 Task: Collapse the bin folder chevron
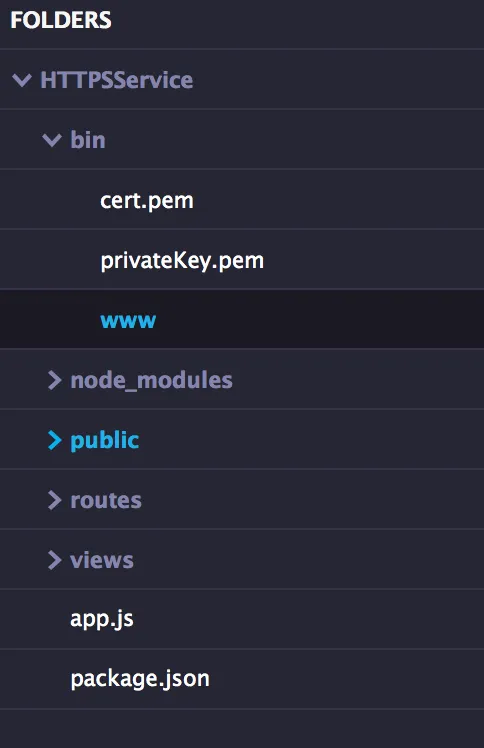tap(52, 140)
